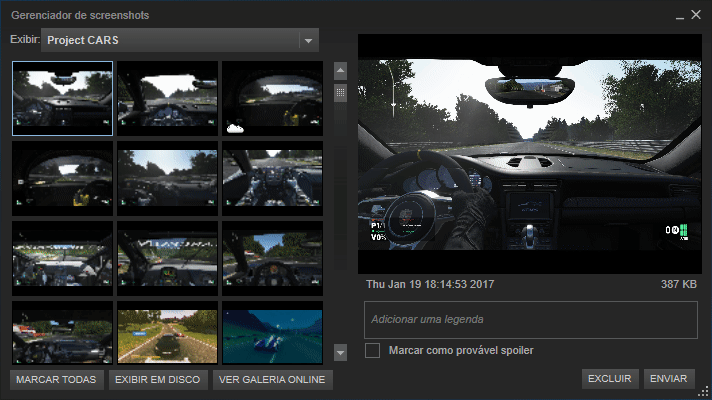Click the ENVIAR button

point(669,379)
